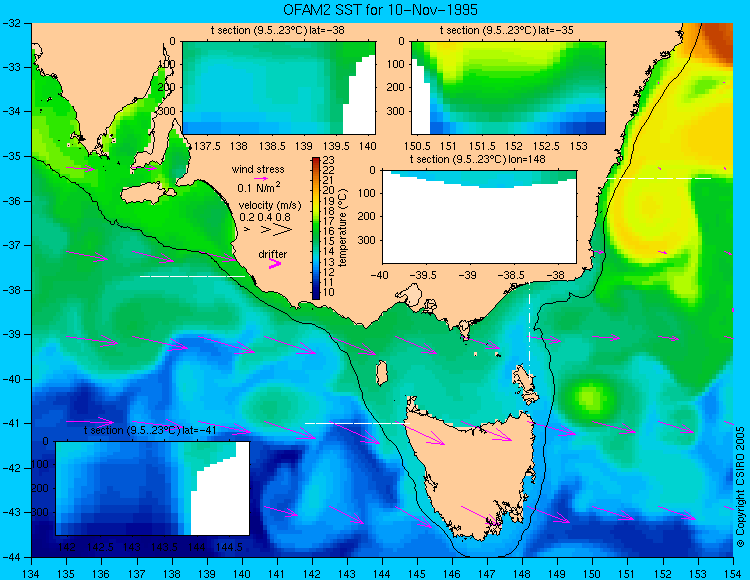Open the lat=-35 temperature section plot
The width and height of the screenshot is (750, 580).
(508, 88)
